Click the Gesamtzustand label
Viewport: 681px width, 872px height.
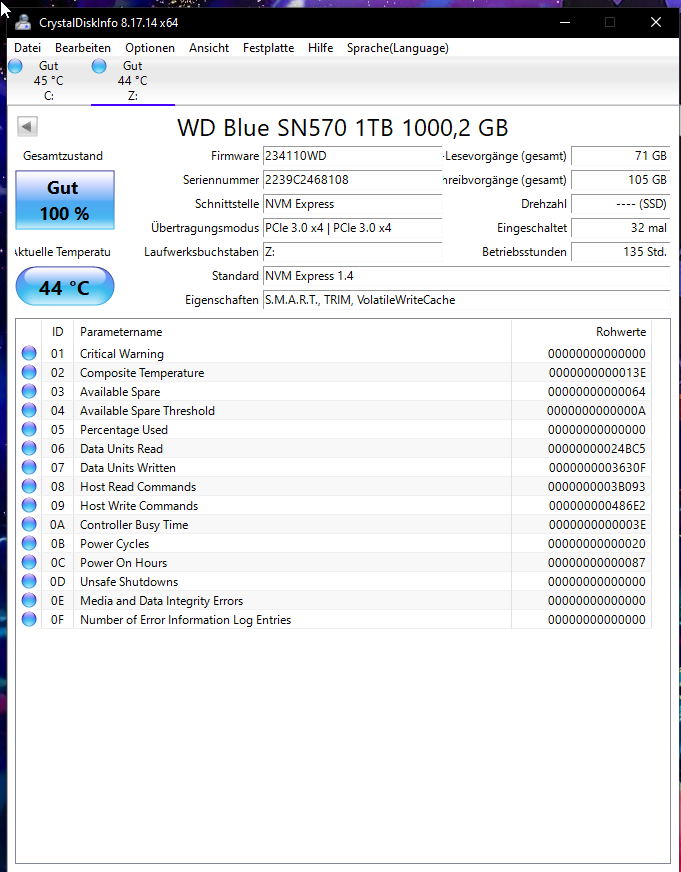[x=63, y=156]
